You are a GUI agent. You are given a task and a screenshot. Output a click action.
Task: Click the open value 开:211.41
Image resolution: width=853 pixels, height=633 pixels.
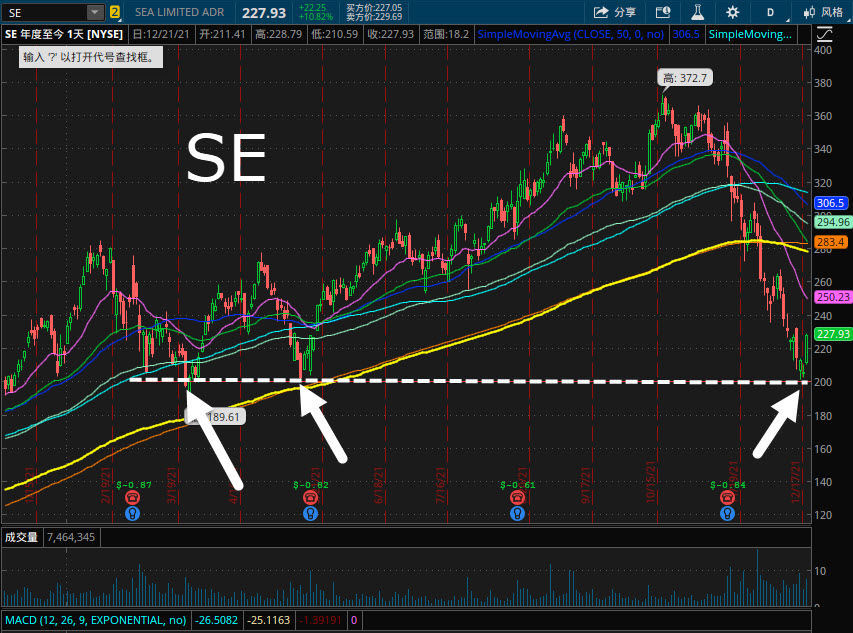tap(222, 34)
